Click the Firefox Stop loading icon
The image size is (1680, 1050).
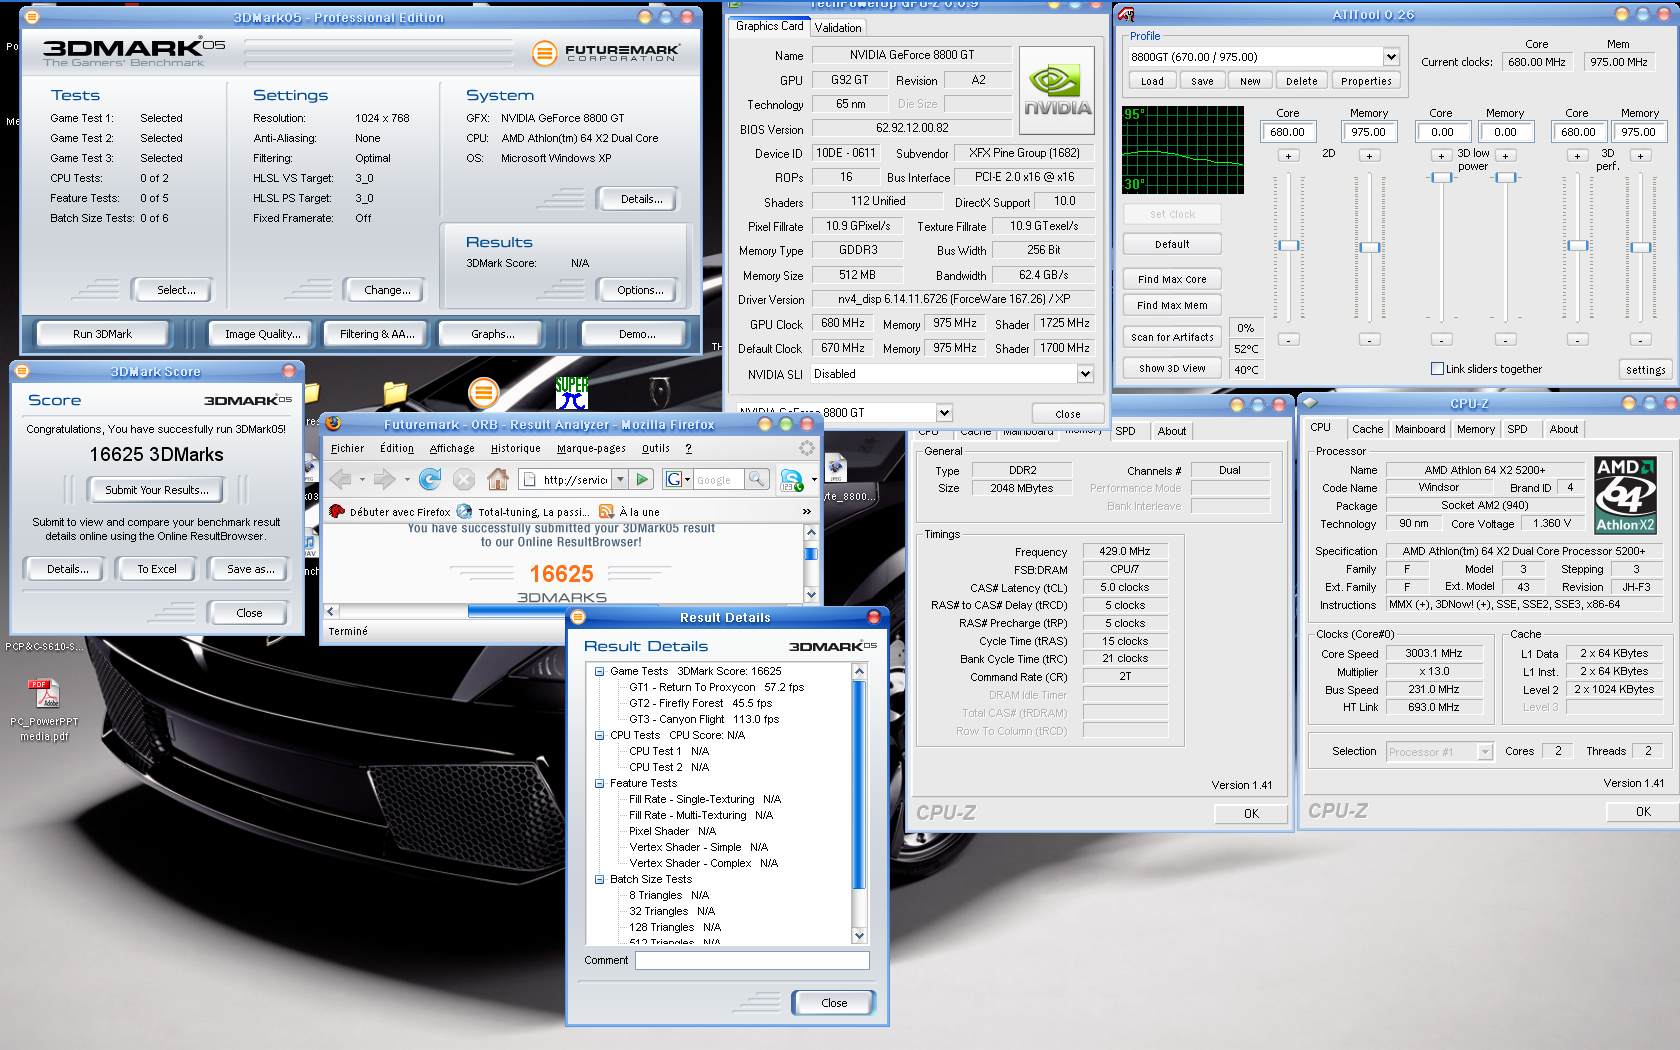[x=463, y=480]
